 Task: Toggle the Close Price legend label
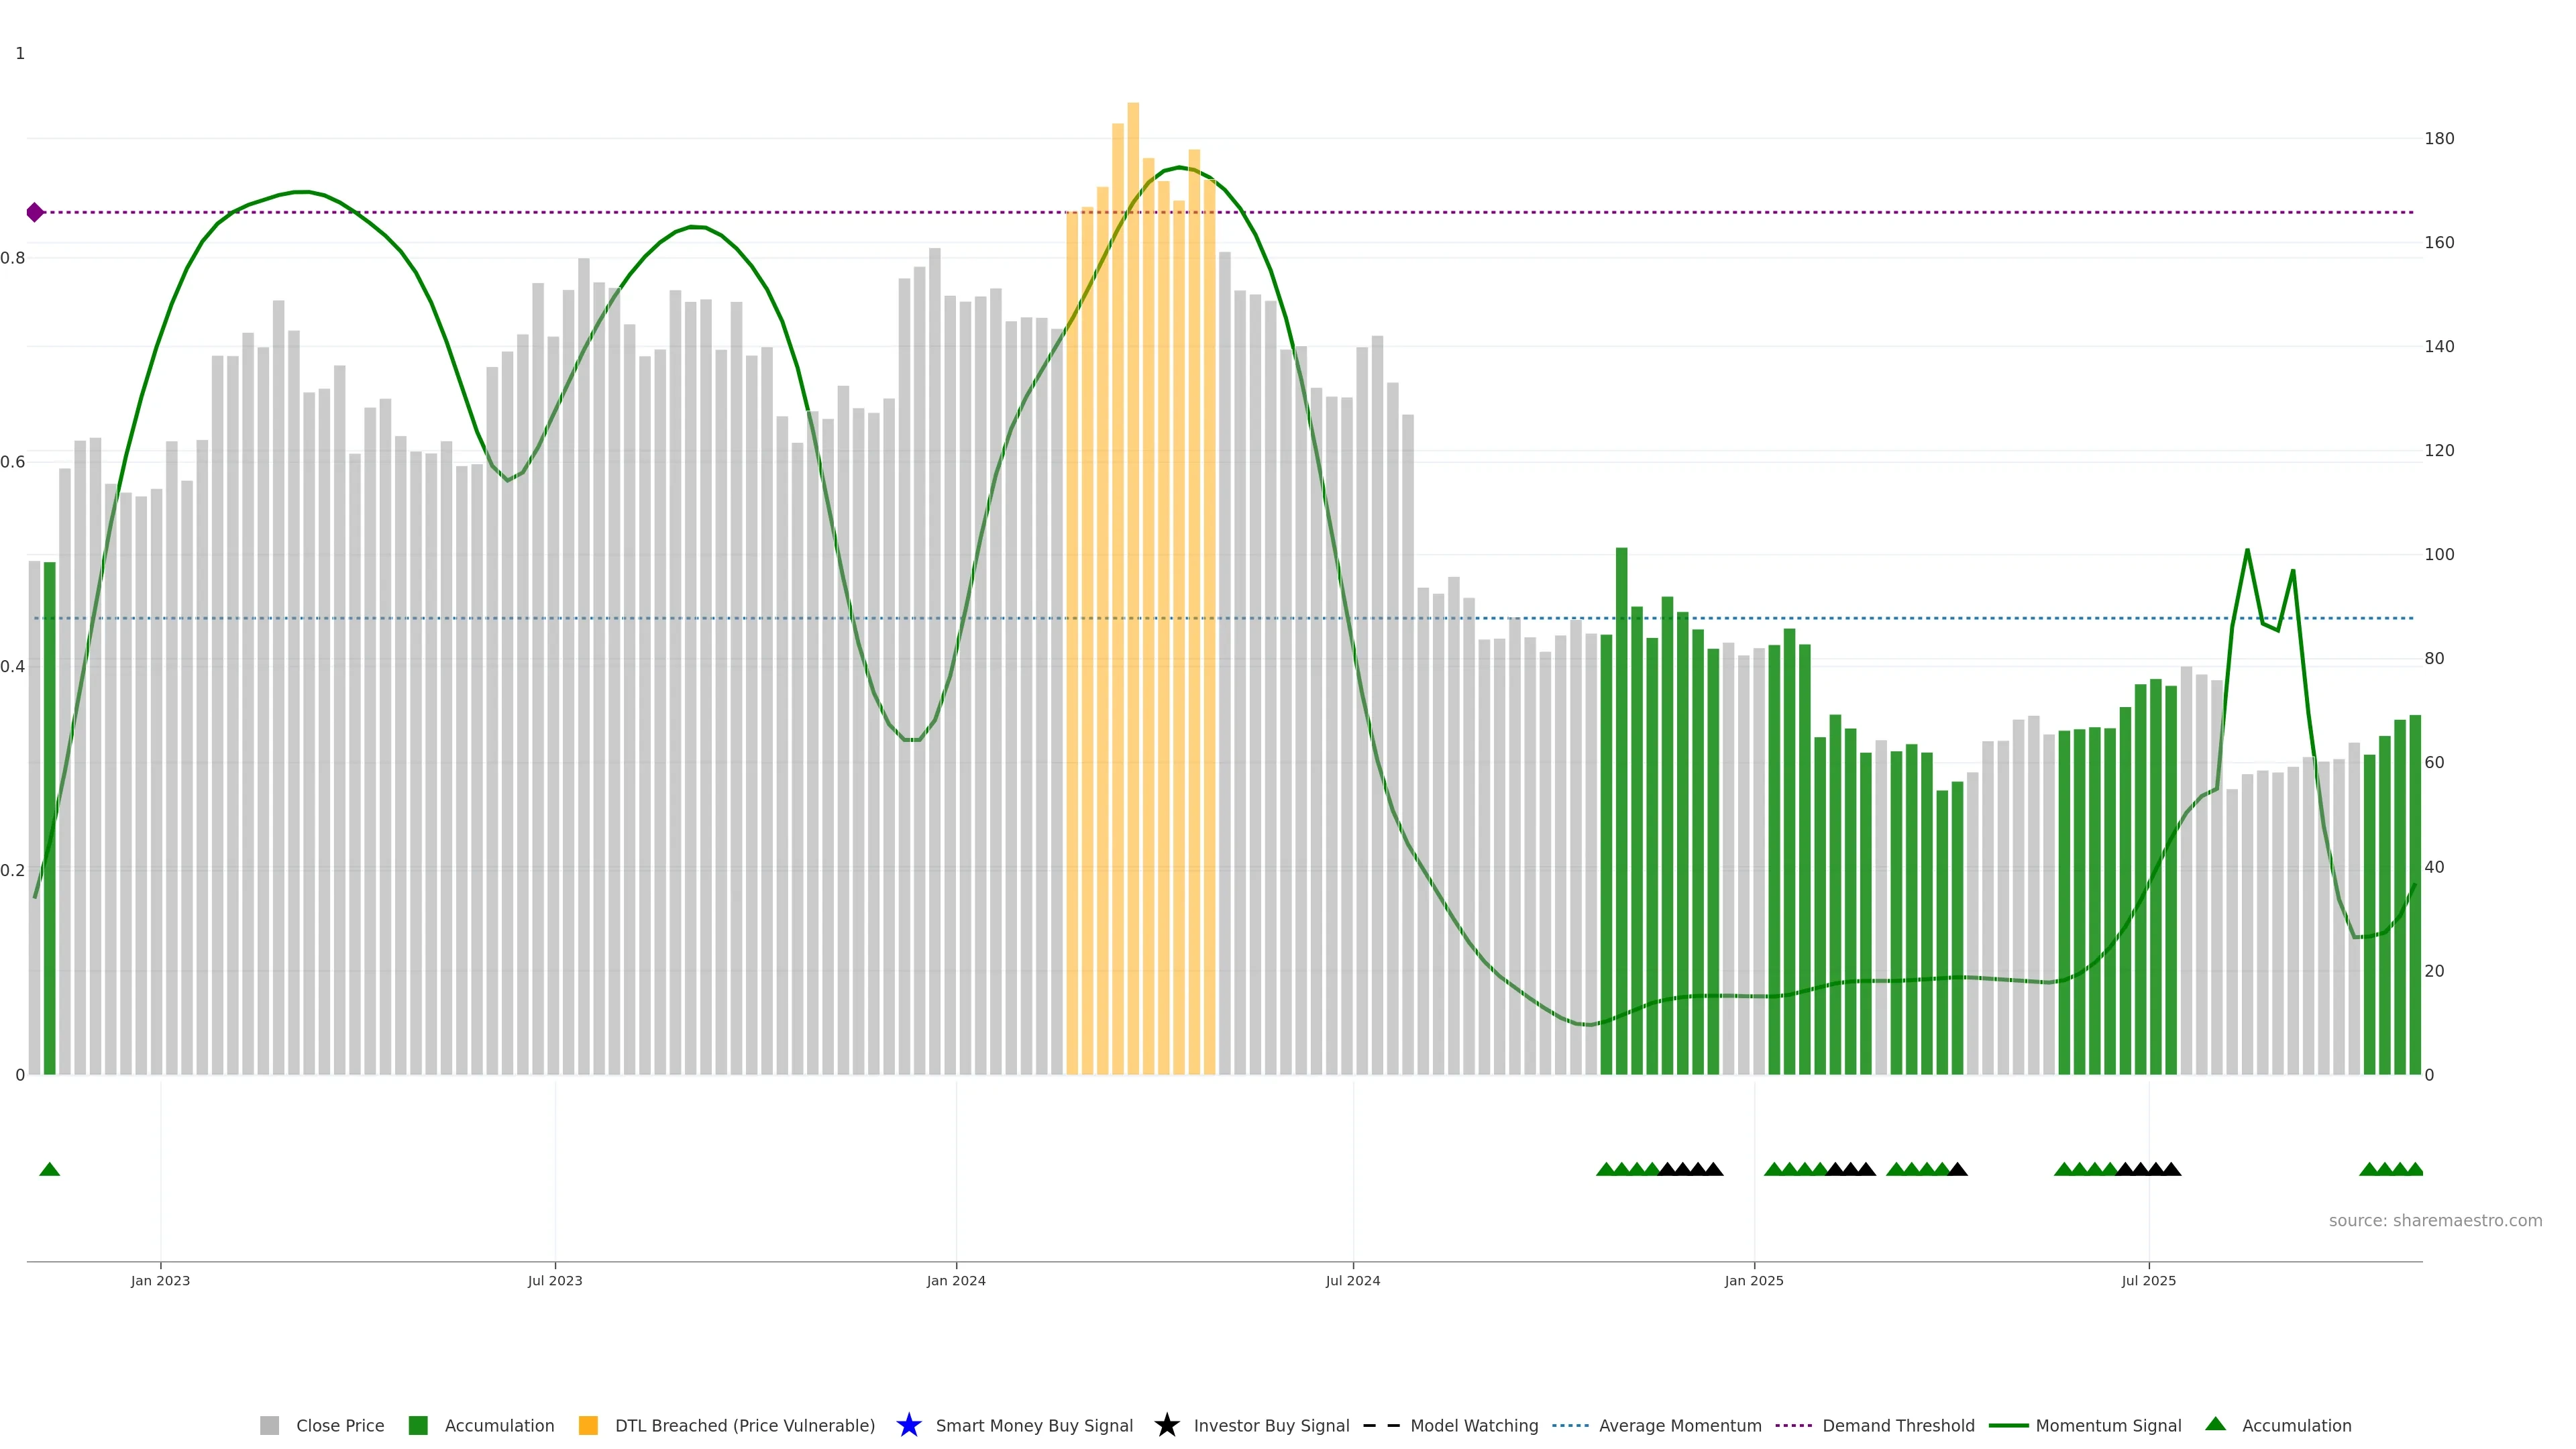[x=340, y=1425]
